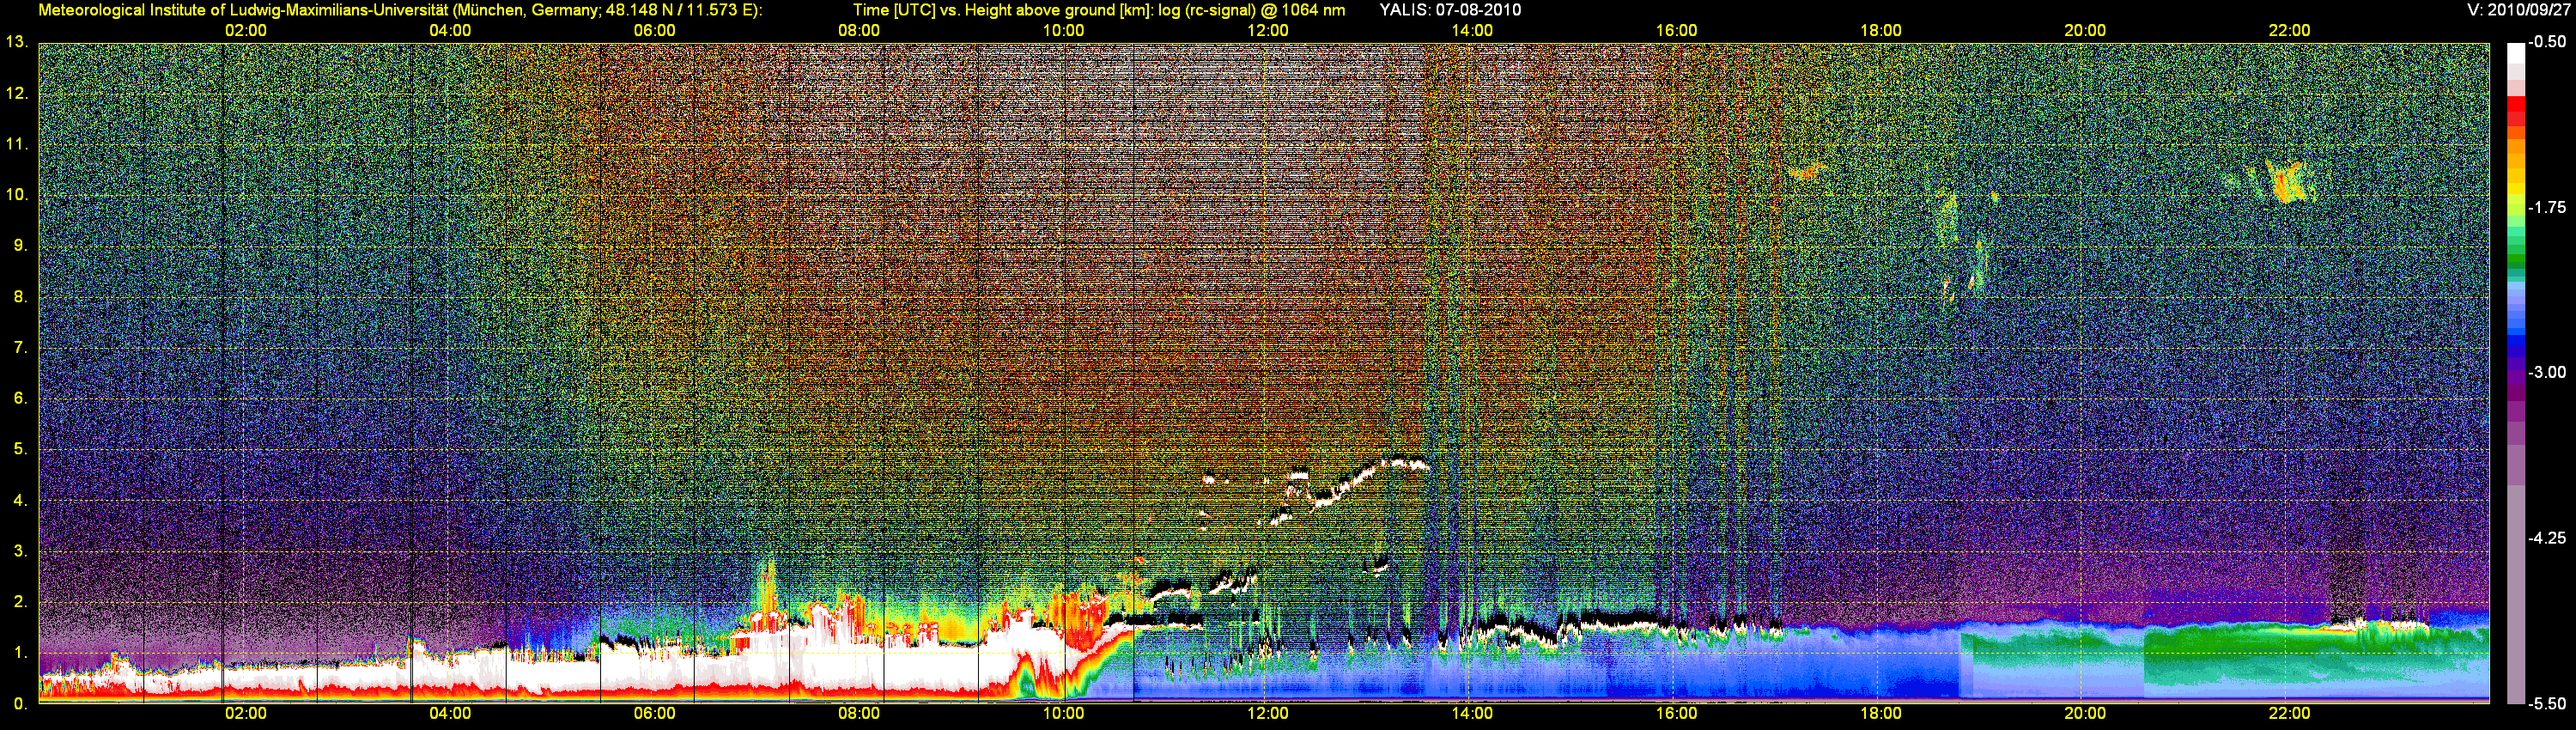
Task: Click the 12:00 label on the top time axis
Action: point(1267,30)
